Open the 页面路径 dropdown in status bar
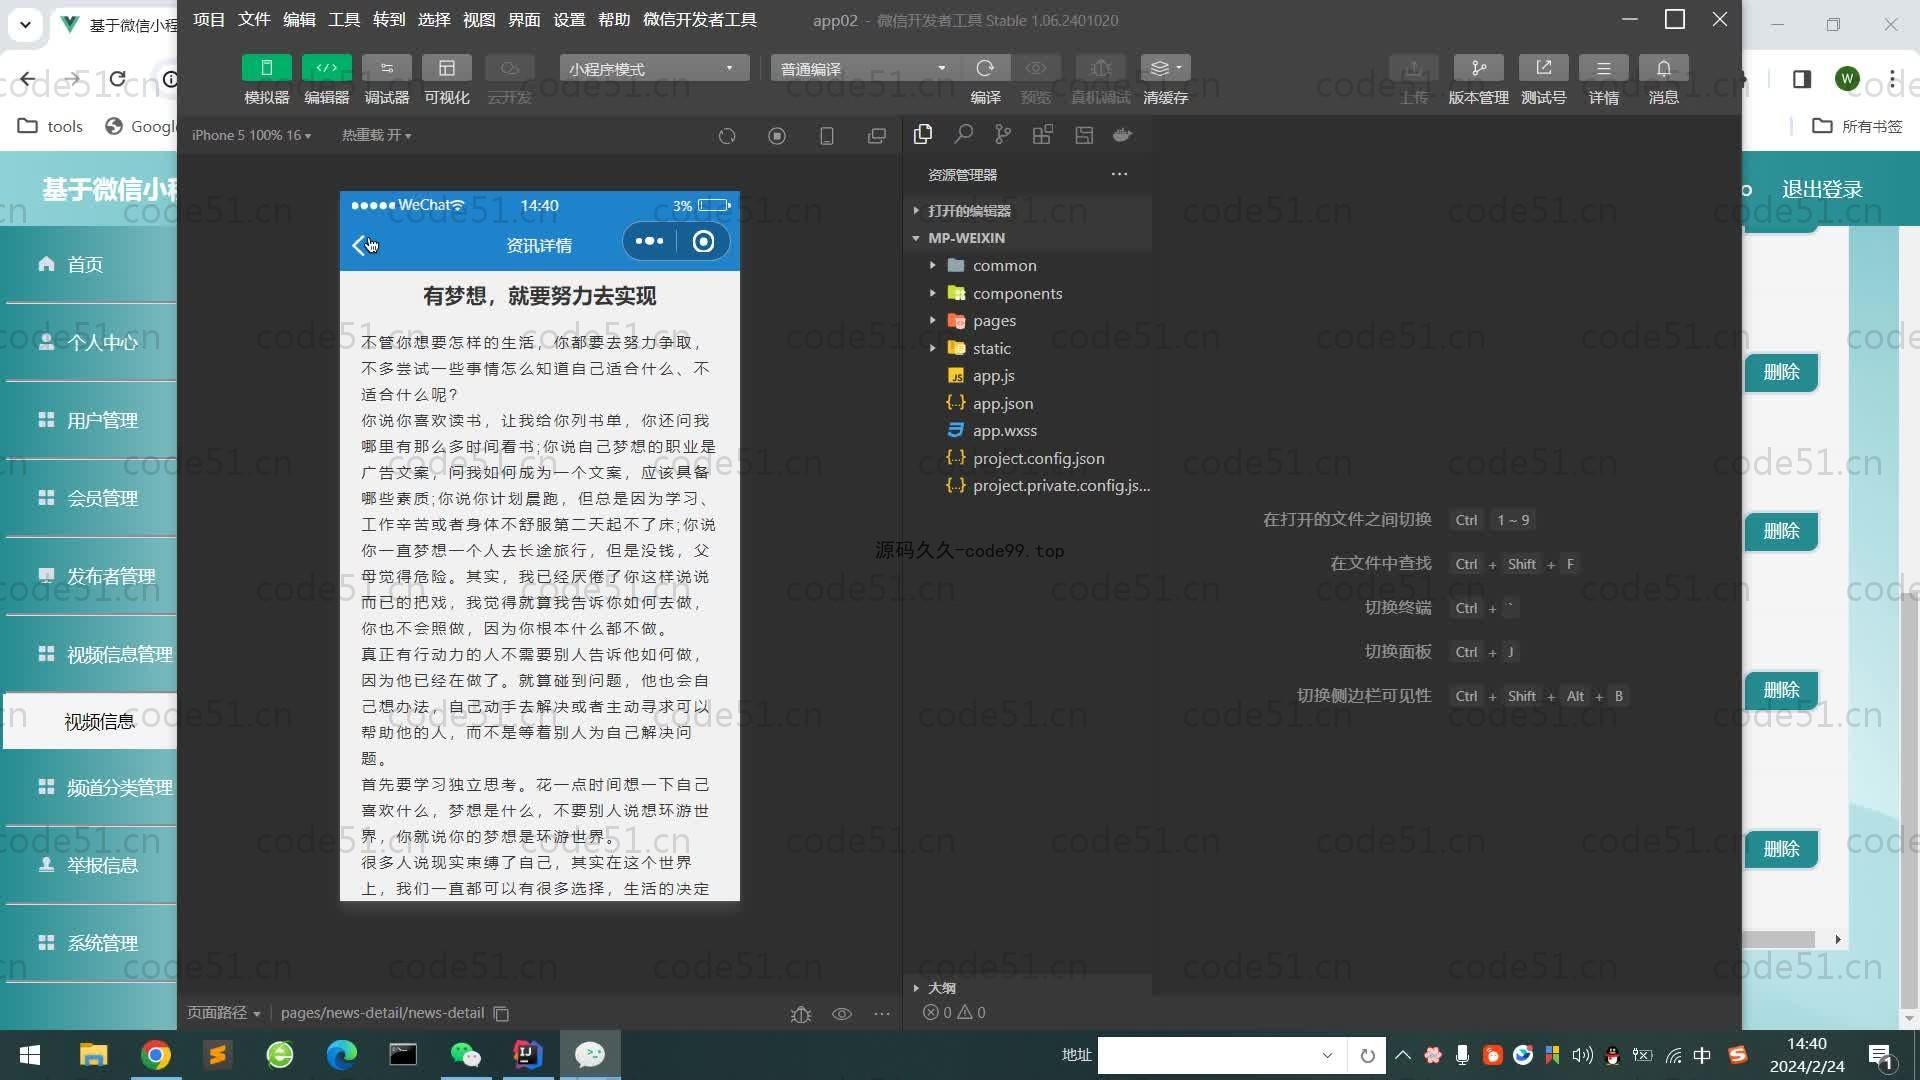This screenshot has height=1080, width=1920. pos(224,1013)
